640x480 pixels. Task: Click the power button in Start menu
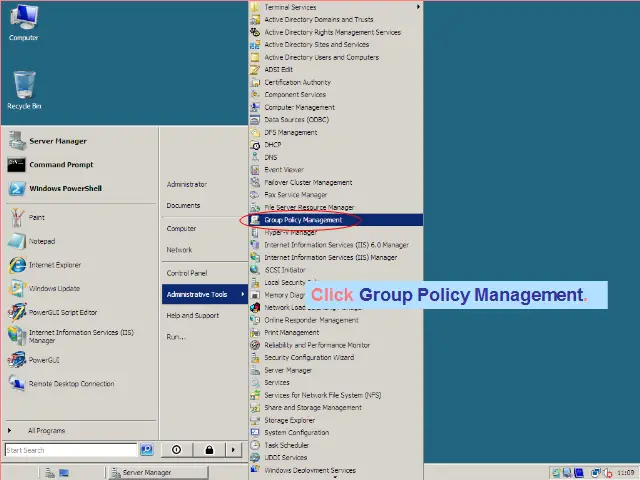(x=177, y=450)
